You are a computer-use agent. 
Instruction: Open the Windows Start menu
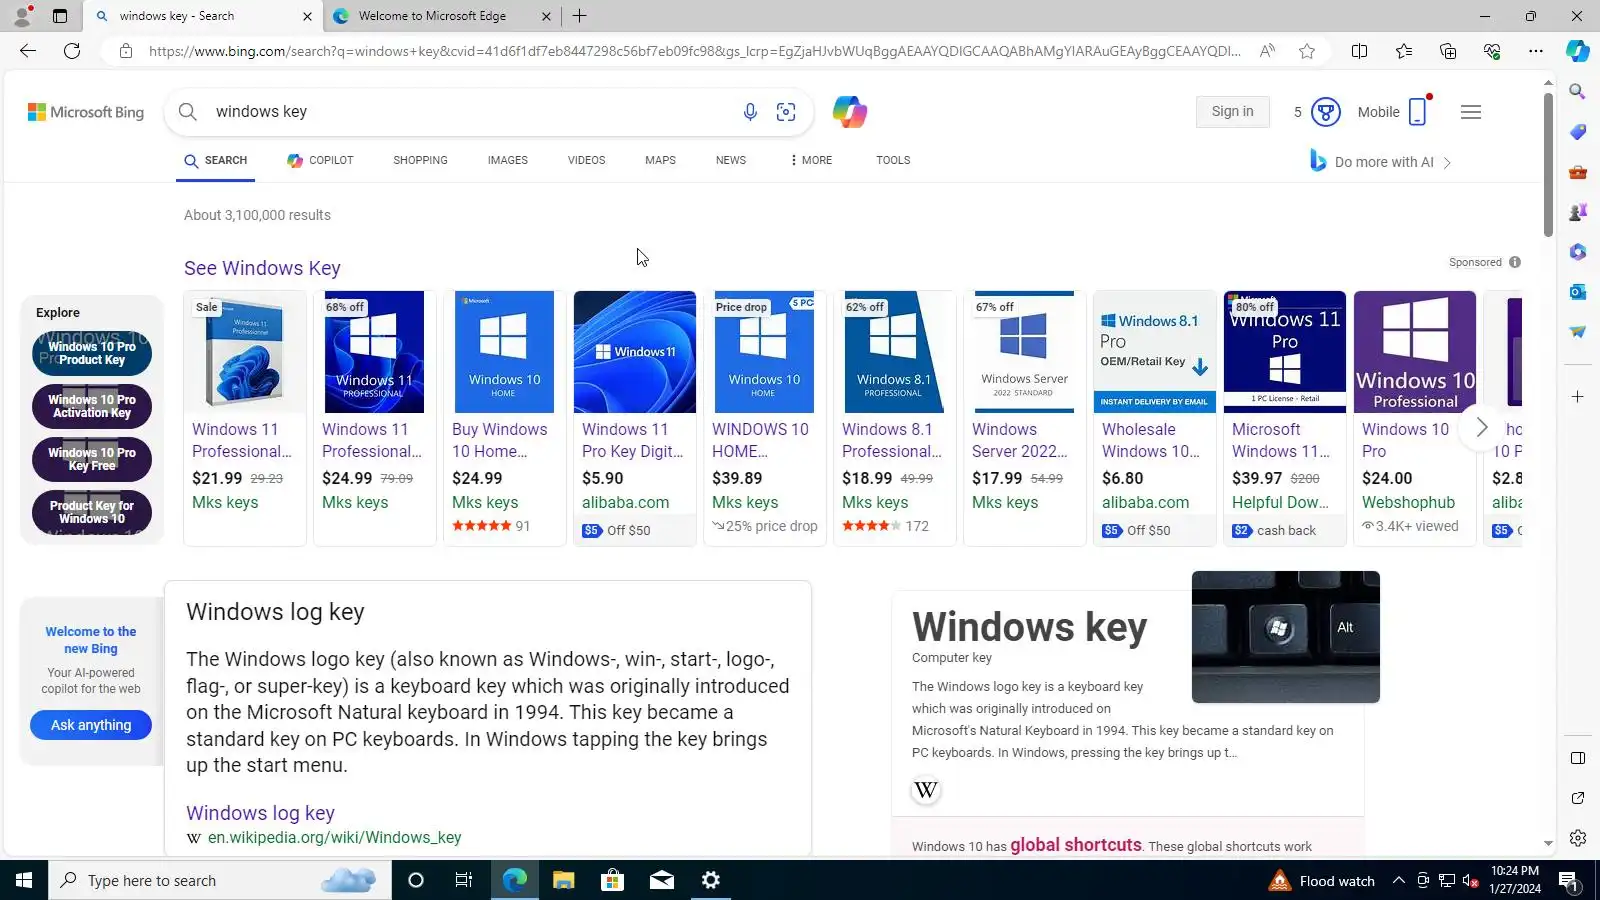pos(24,880)
